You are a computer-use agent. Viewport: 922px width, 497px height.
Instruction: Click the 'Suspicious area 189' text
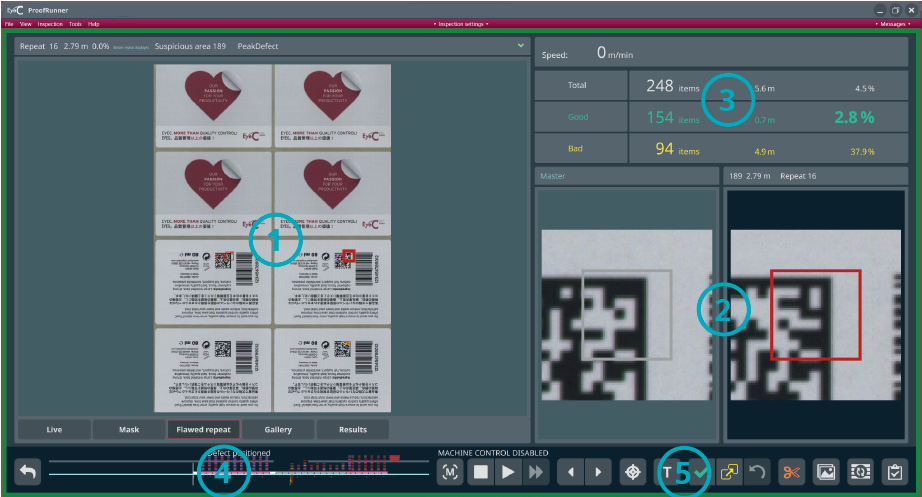point(190,46)
